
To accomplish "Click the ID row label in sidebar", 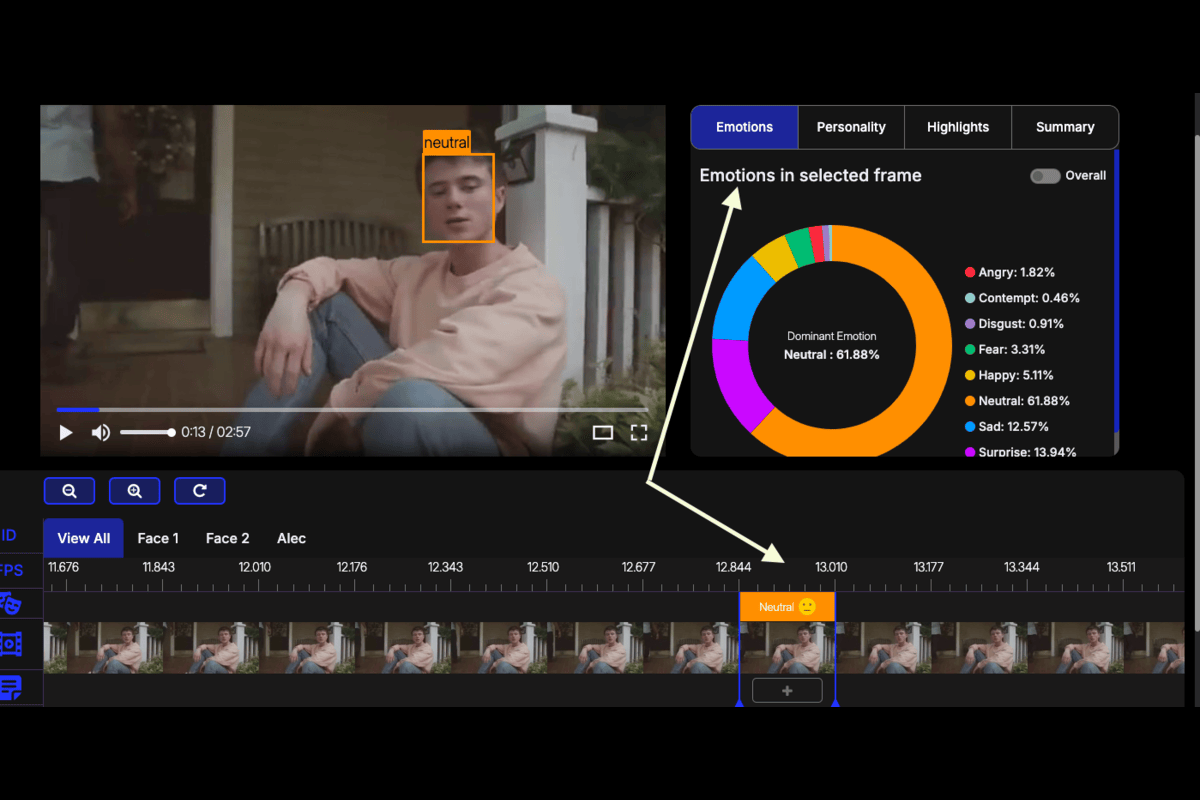I will pos(8,535).
